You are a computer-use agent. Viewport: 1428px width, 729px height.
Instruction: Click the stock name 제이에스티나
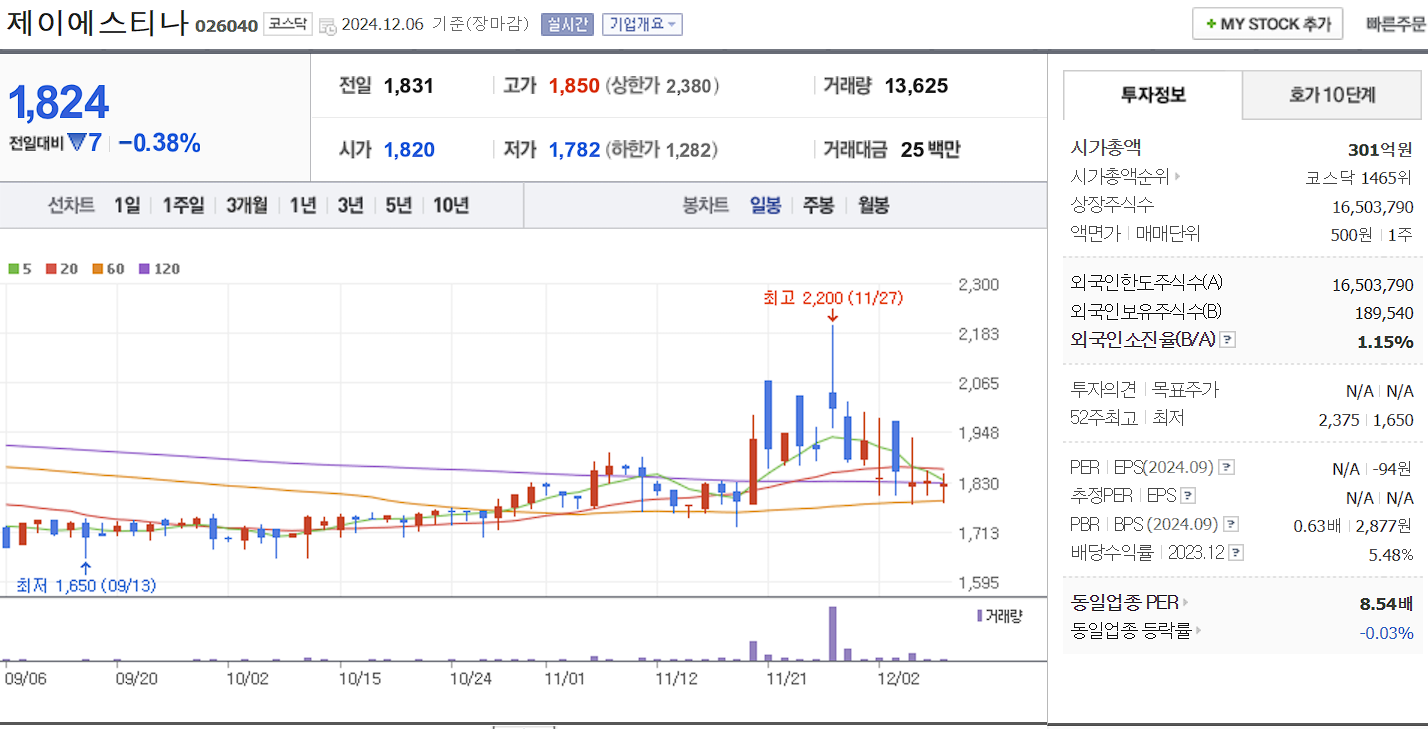[x=97, y=22]
